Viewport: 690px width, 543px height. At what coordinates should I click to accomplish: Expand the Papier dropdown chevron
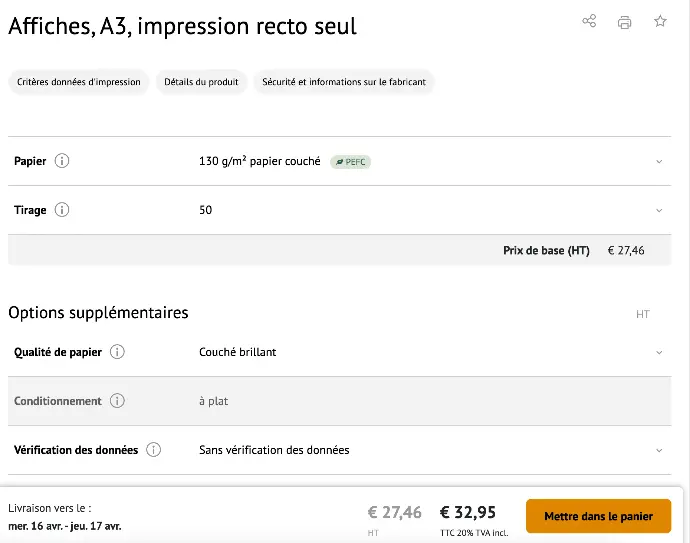pyautogui.click(x=659, y=161)
